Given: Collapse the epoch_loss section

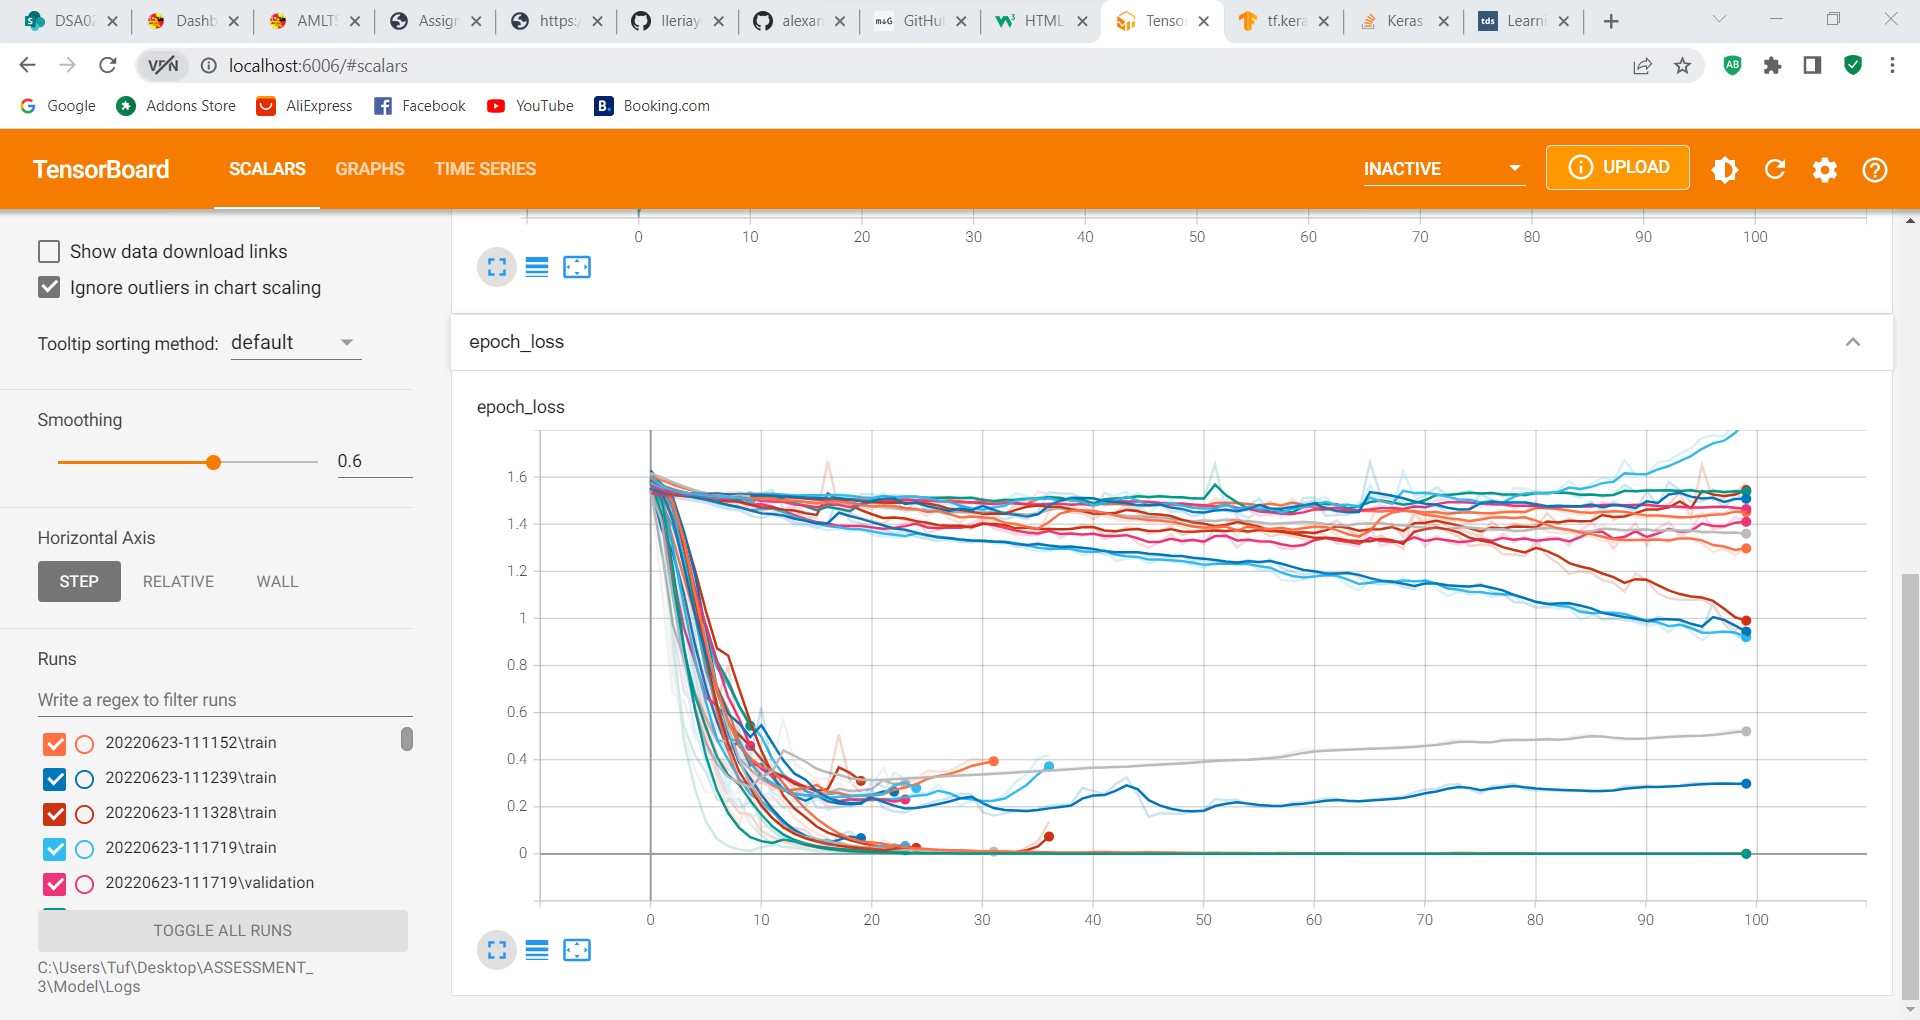Looking at the screenshot, I should tap(1853, 342).
